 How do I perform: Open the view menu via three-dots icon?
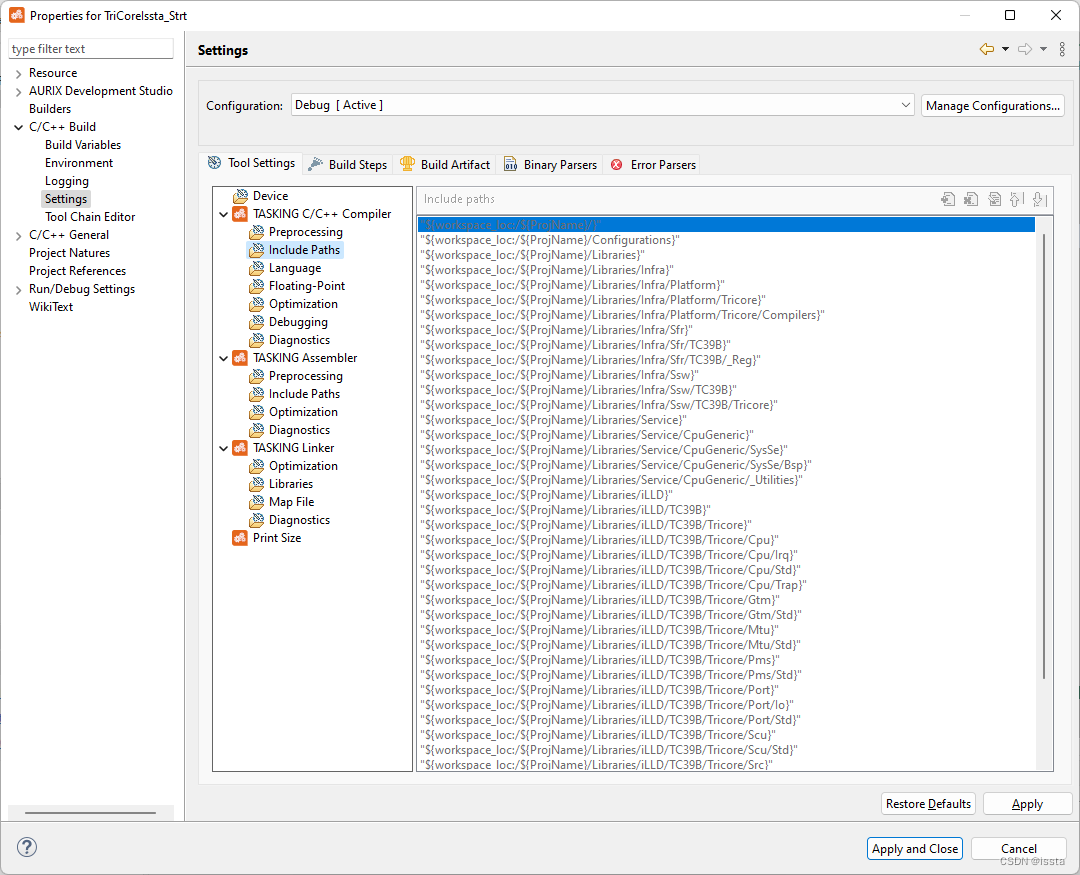1062,48
